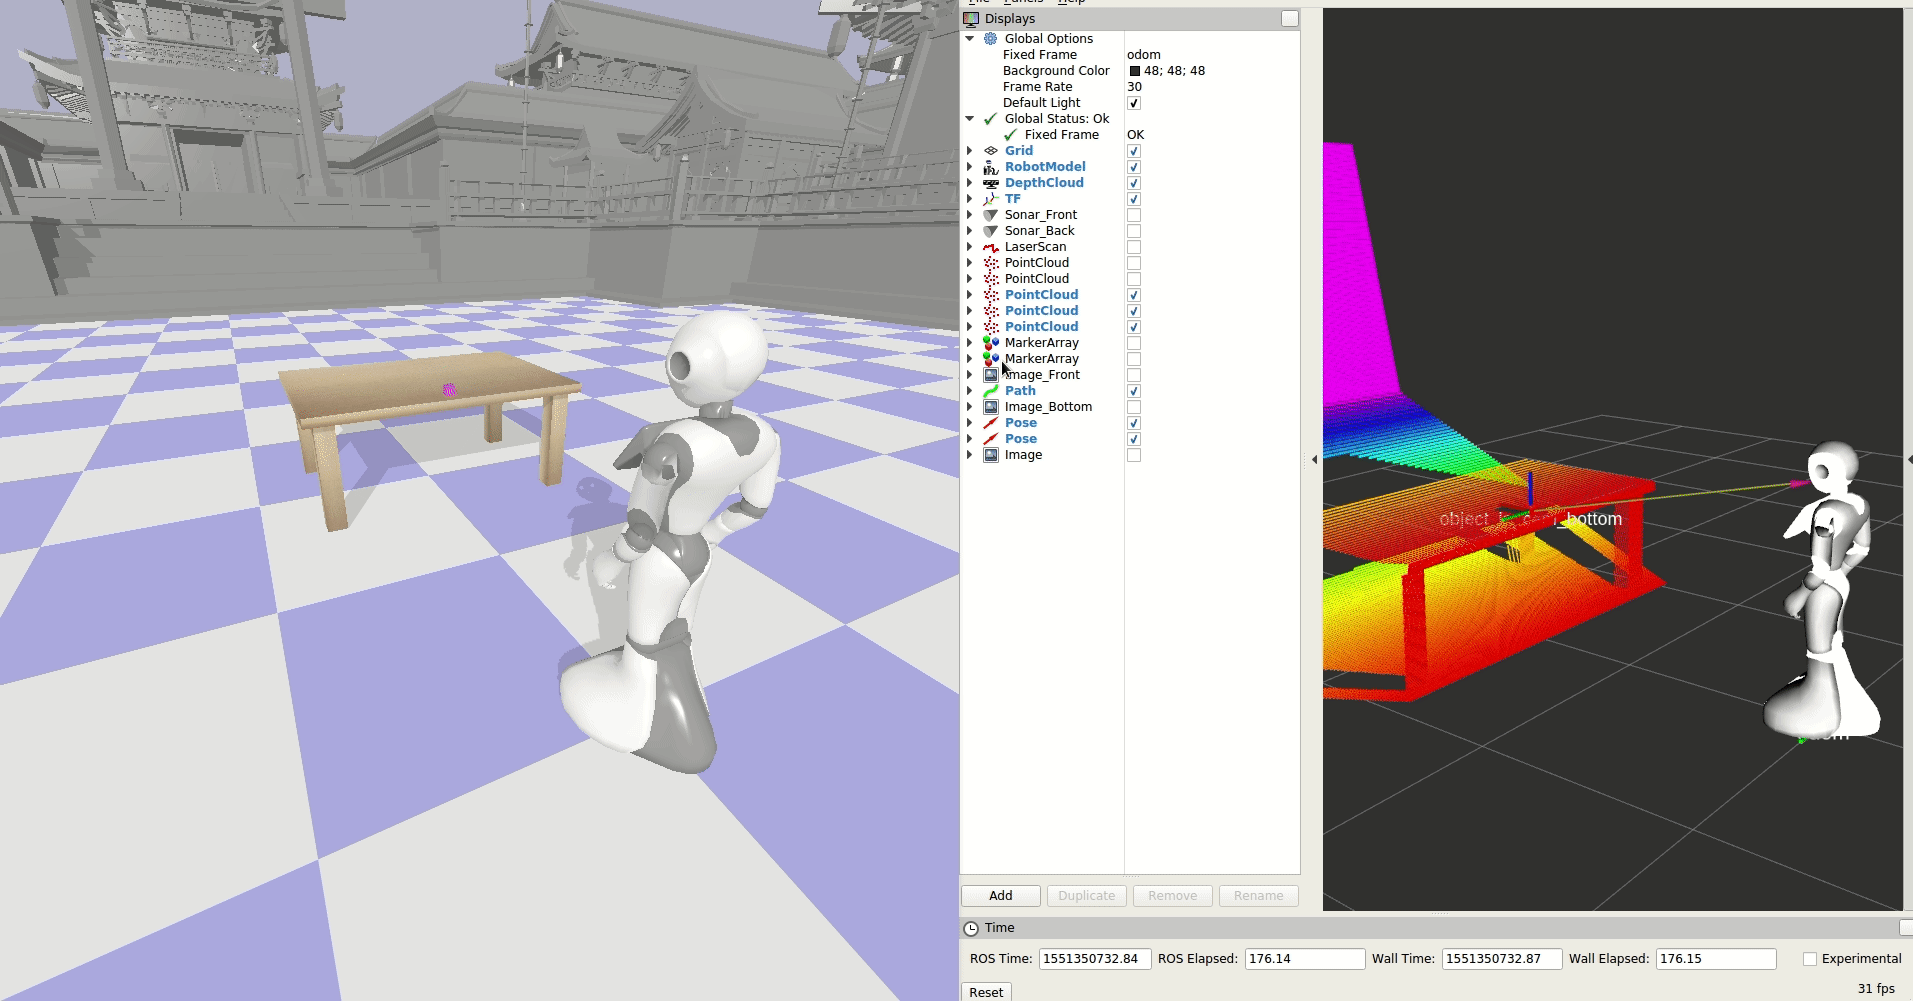
Task: Click the icon beside the Image display
Action: click(990, 454)
